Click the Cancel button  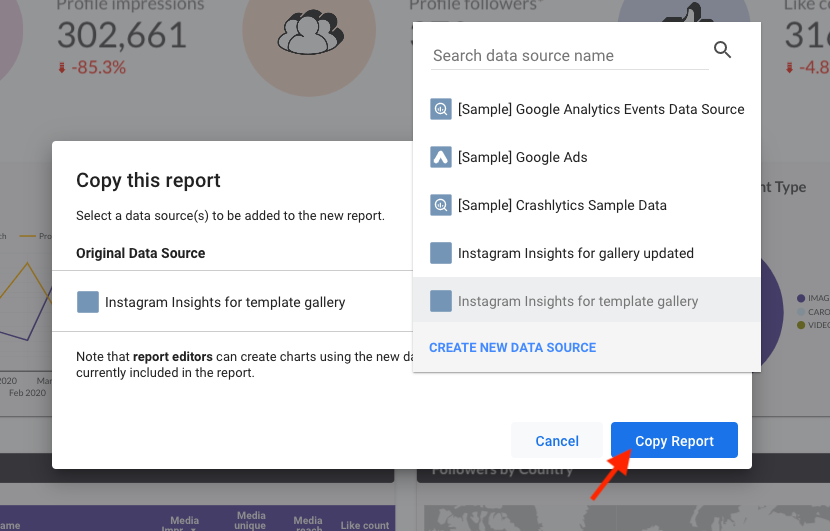(x=557, y=440)
